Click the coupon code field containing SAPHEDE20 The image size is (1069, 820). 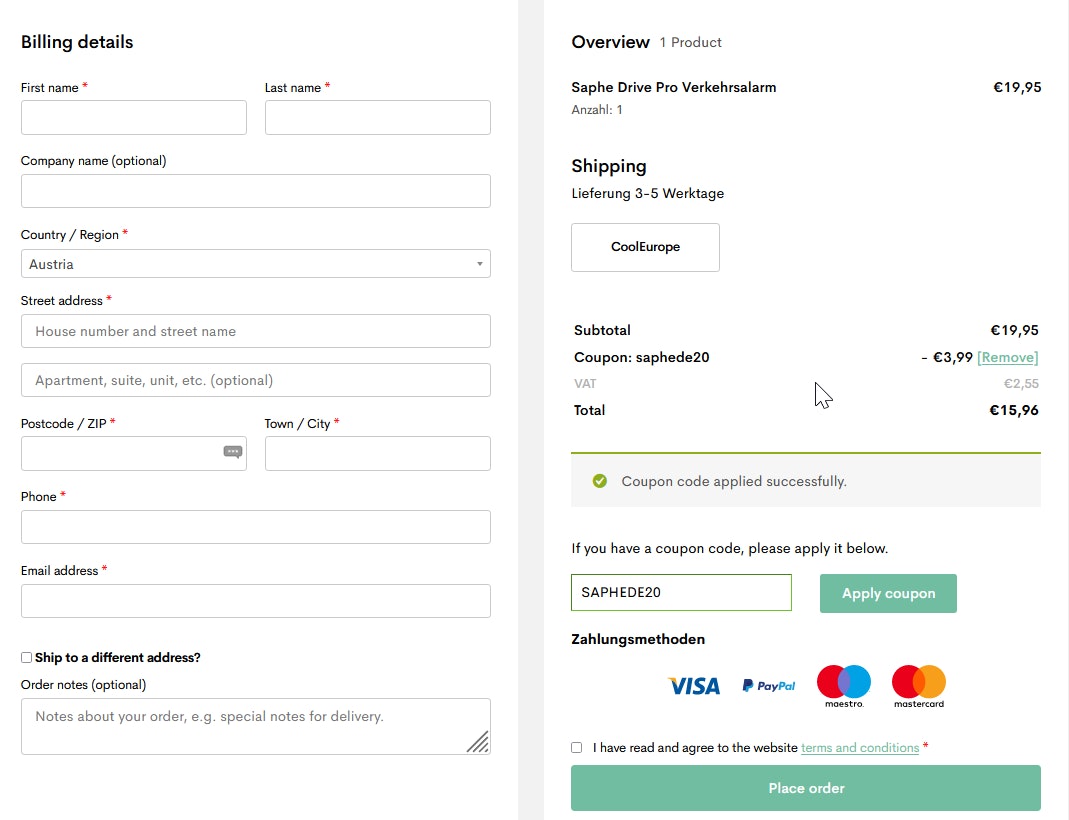pos(680,592)
